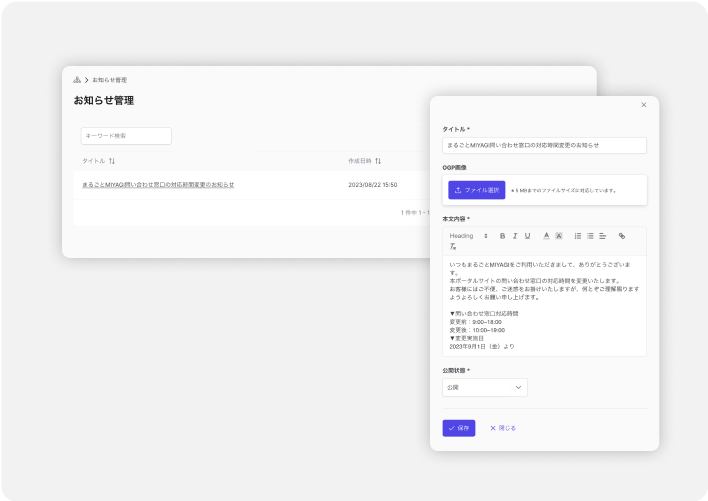This screenshot has width=708, height=501.
Task: Toggle underline formatting in editor toolbar
Action: 527,236
